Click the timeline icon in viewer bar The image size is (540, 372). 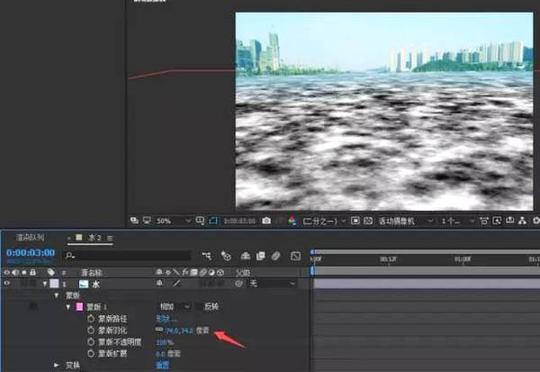point(510,220)
